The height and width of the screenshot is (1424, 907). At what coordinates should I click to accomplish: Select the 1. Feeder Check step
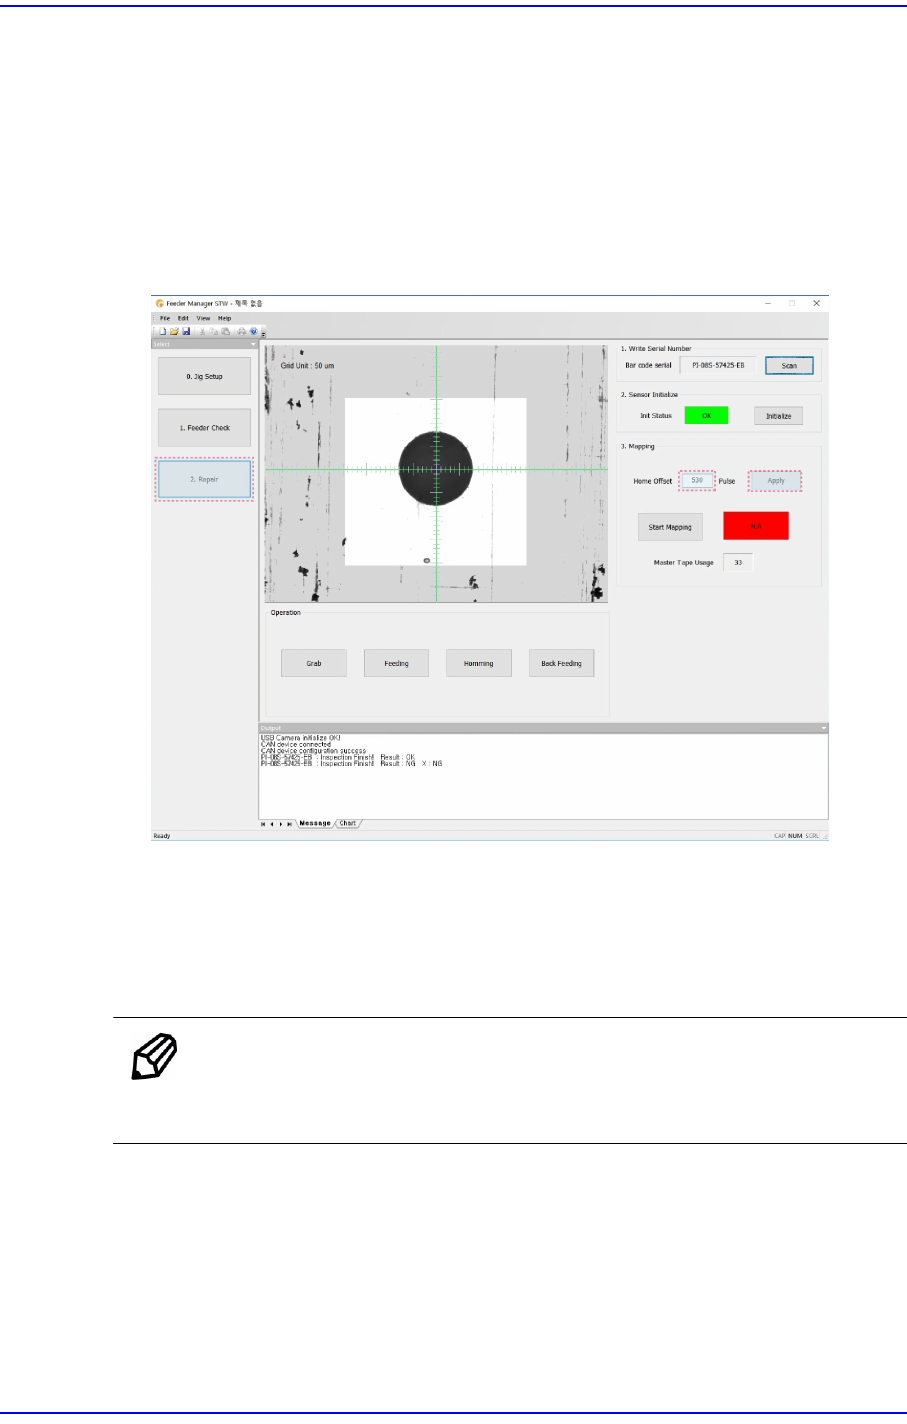click(204, 428)
